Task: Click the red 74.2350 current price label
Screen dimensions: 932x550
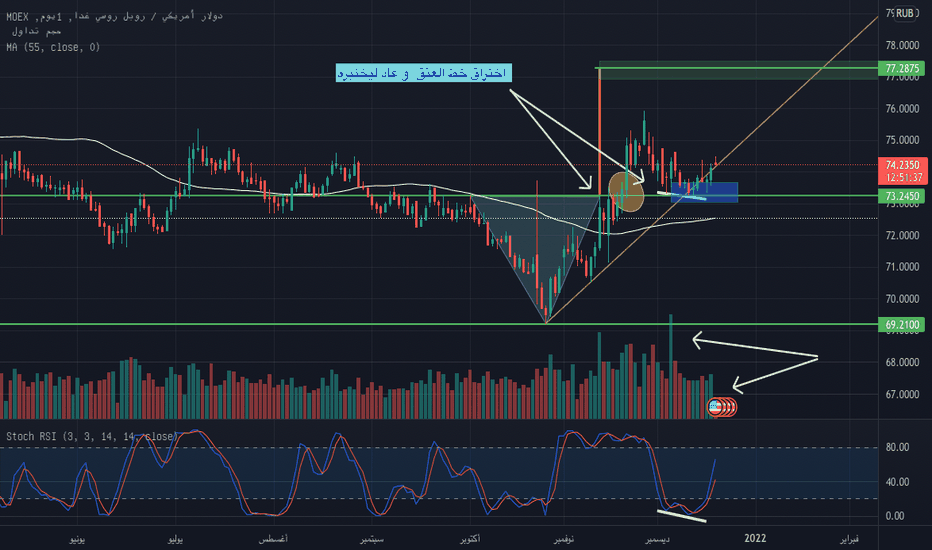Action: click(x=902, y=171)
